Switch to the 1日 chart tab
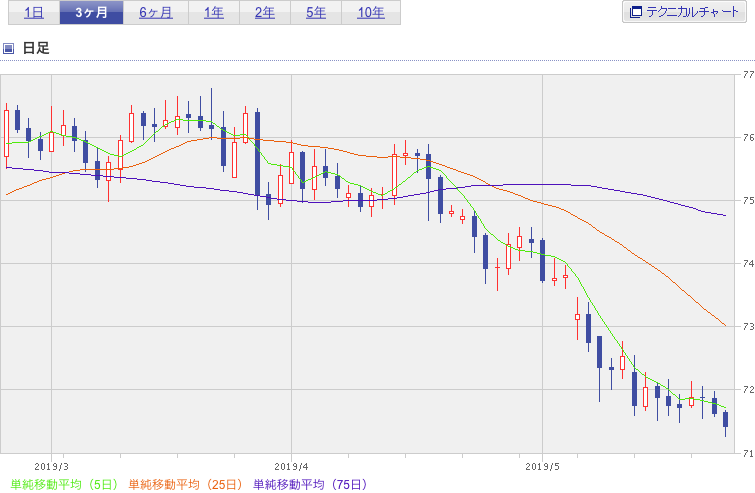The height and width of the screenshot is (493, 755). coord(34,13)
